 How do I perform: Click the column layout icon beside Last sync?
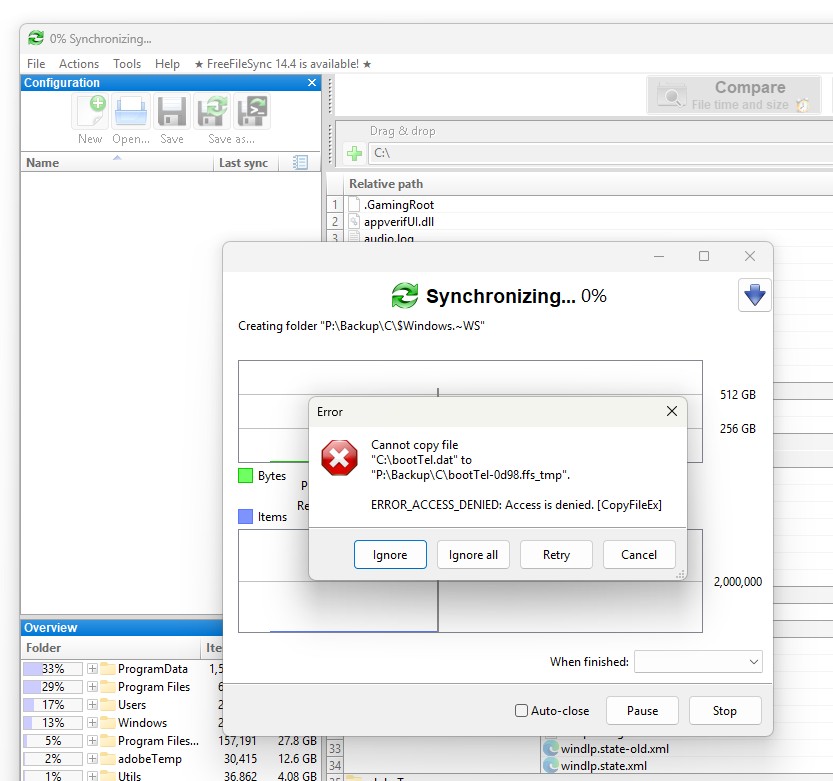298,163
